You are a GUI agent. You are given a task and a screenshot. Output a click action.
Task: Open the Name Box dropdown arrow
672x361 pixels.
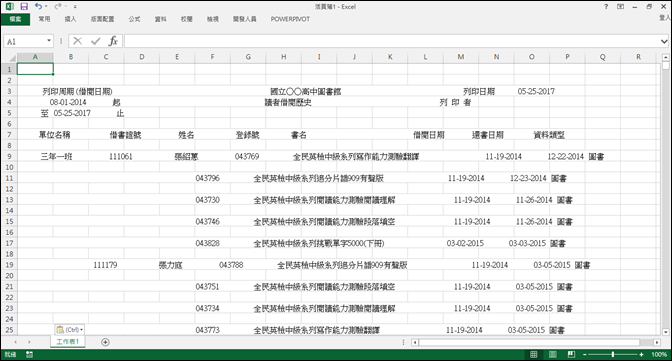(49, 41)
